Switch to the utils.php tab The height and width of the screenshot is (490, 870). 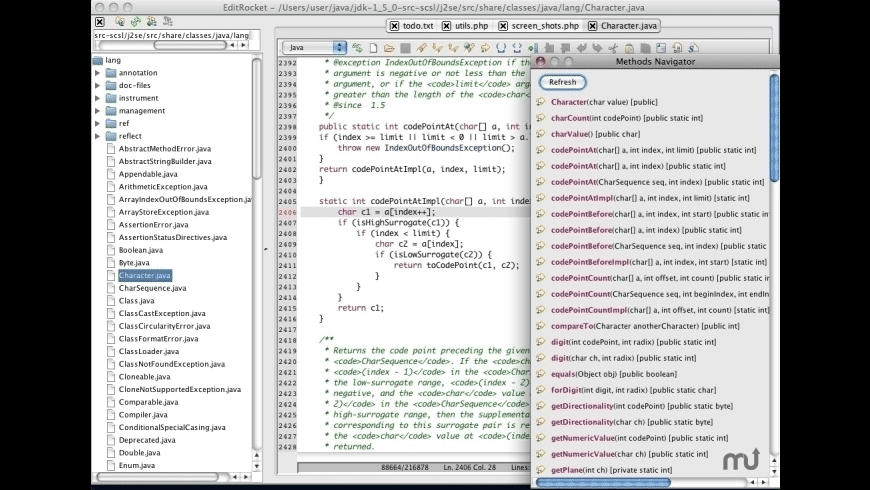472,26
